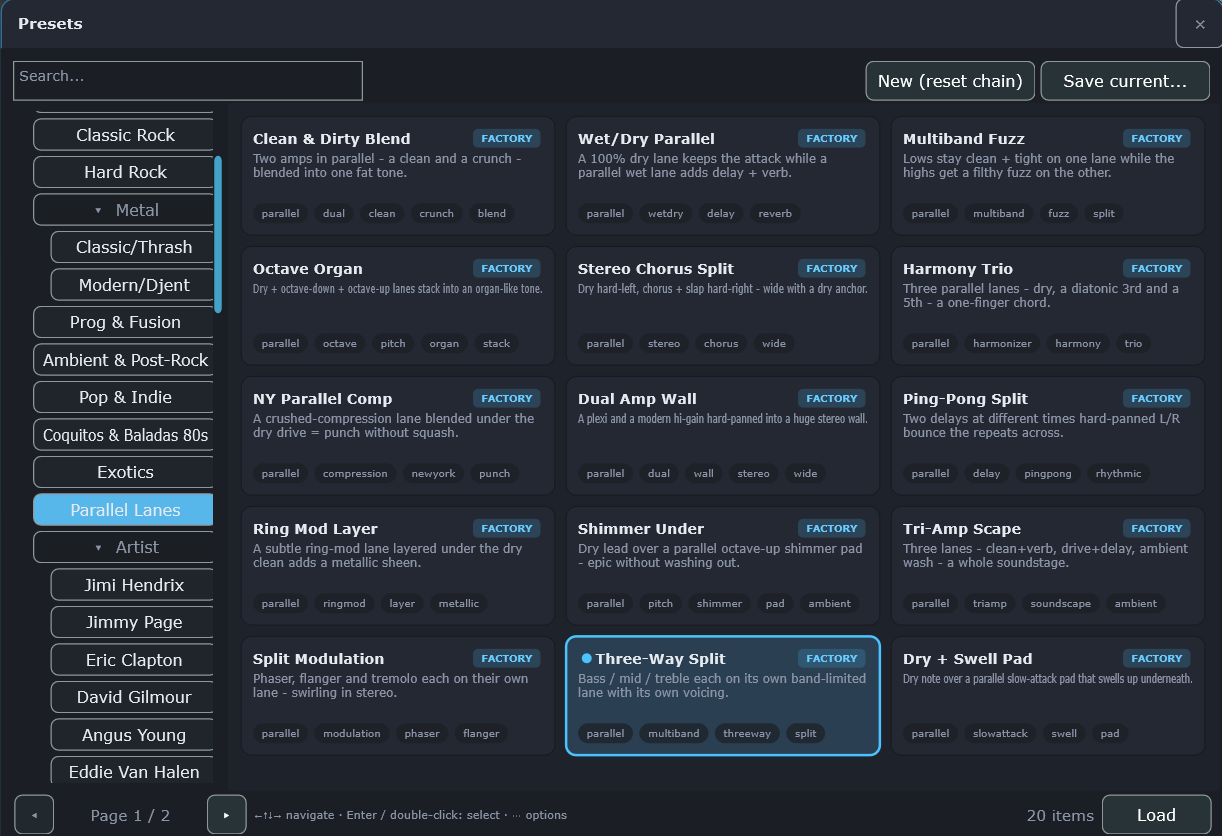Open Angus Young artist presets
The image size is (1222, 836).
(134, 735)
